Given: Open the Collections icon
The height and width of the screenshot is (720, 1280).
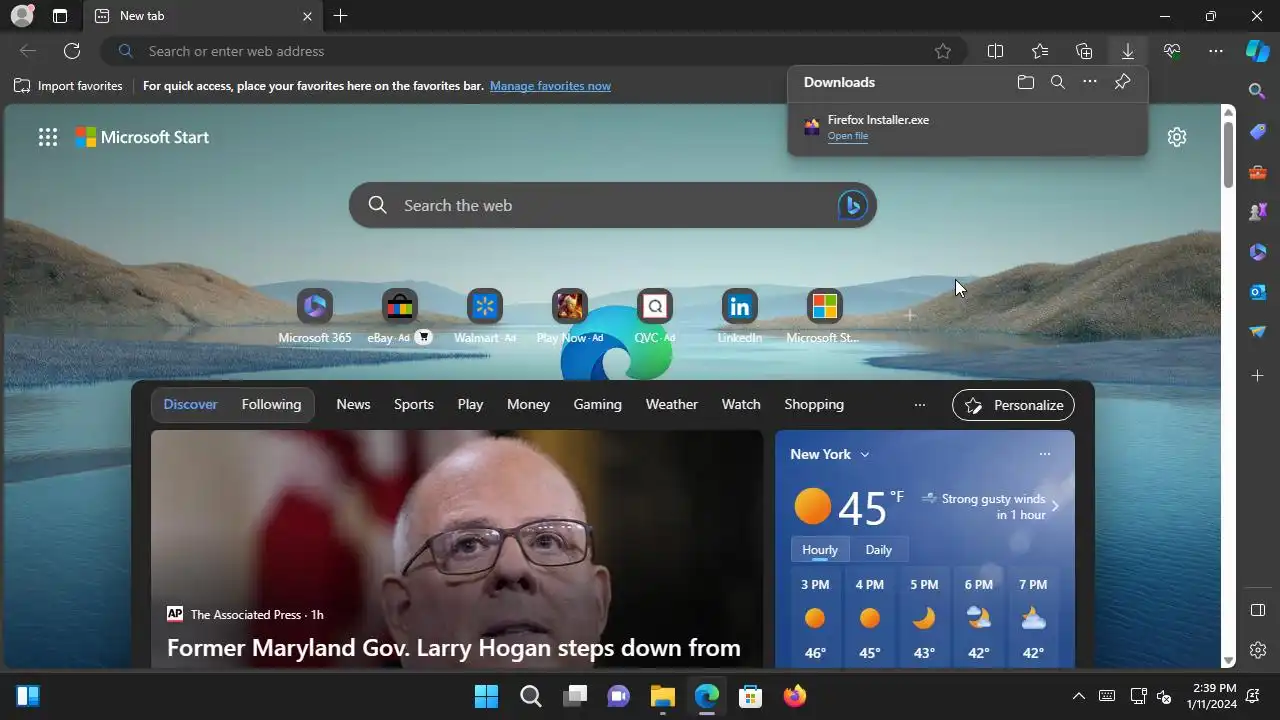Looking at the screenshot, I should pos(1084,51).
